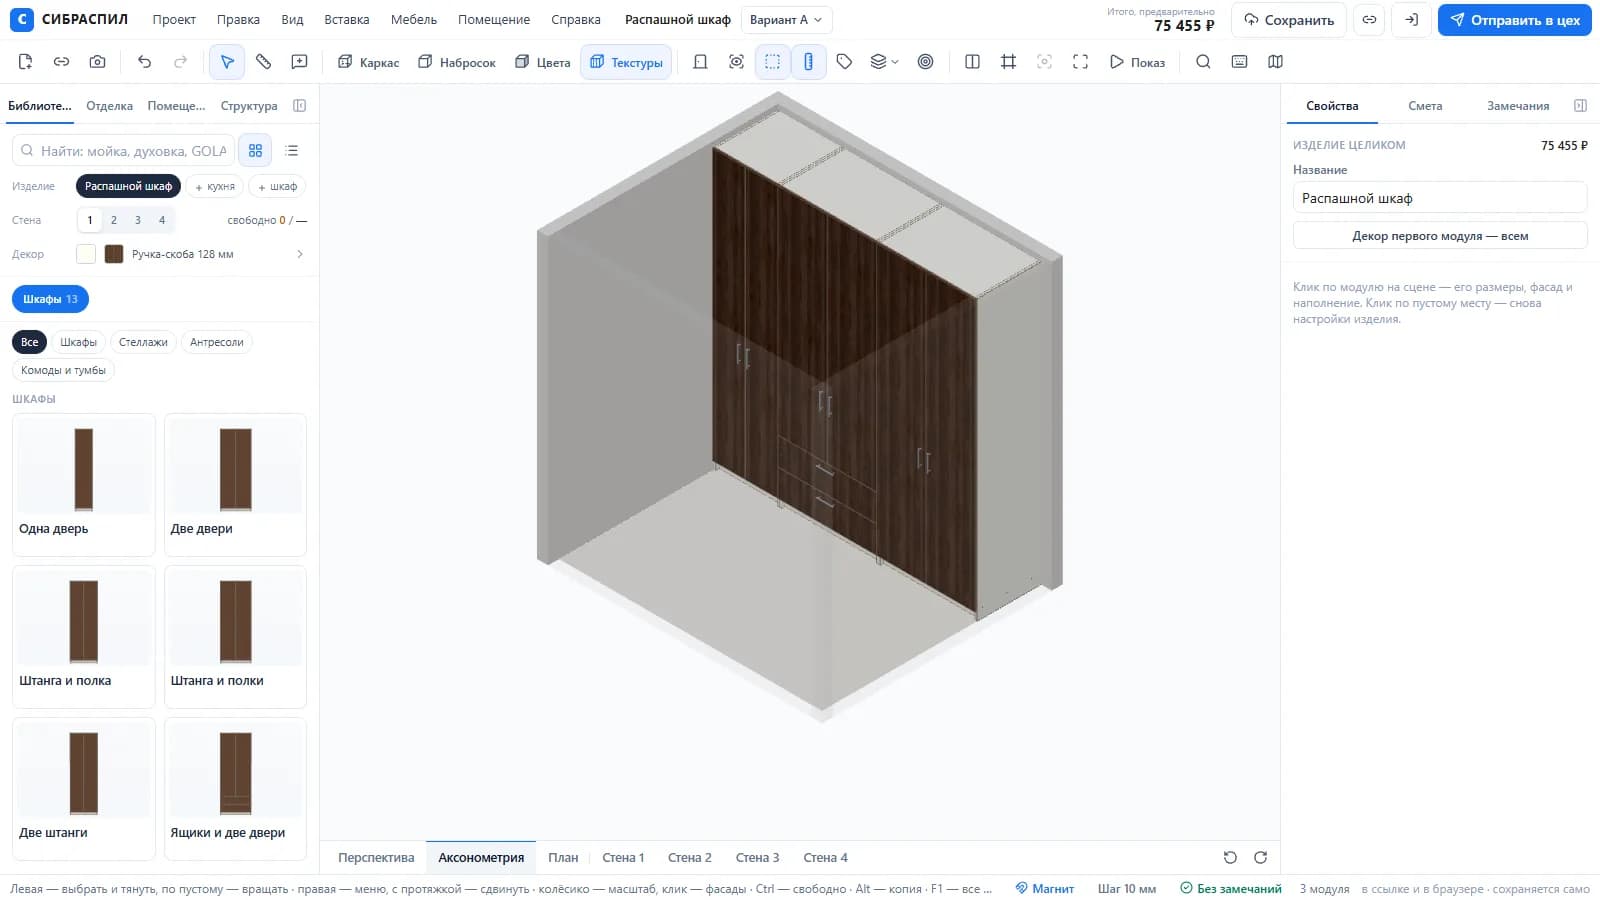The width and height of the screenshot is (1600, 900).
Task: Undo the last action
Action: pos(144,62)
